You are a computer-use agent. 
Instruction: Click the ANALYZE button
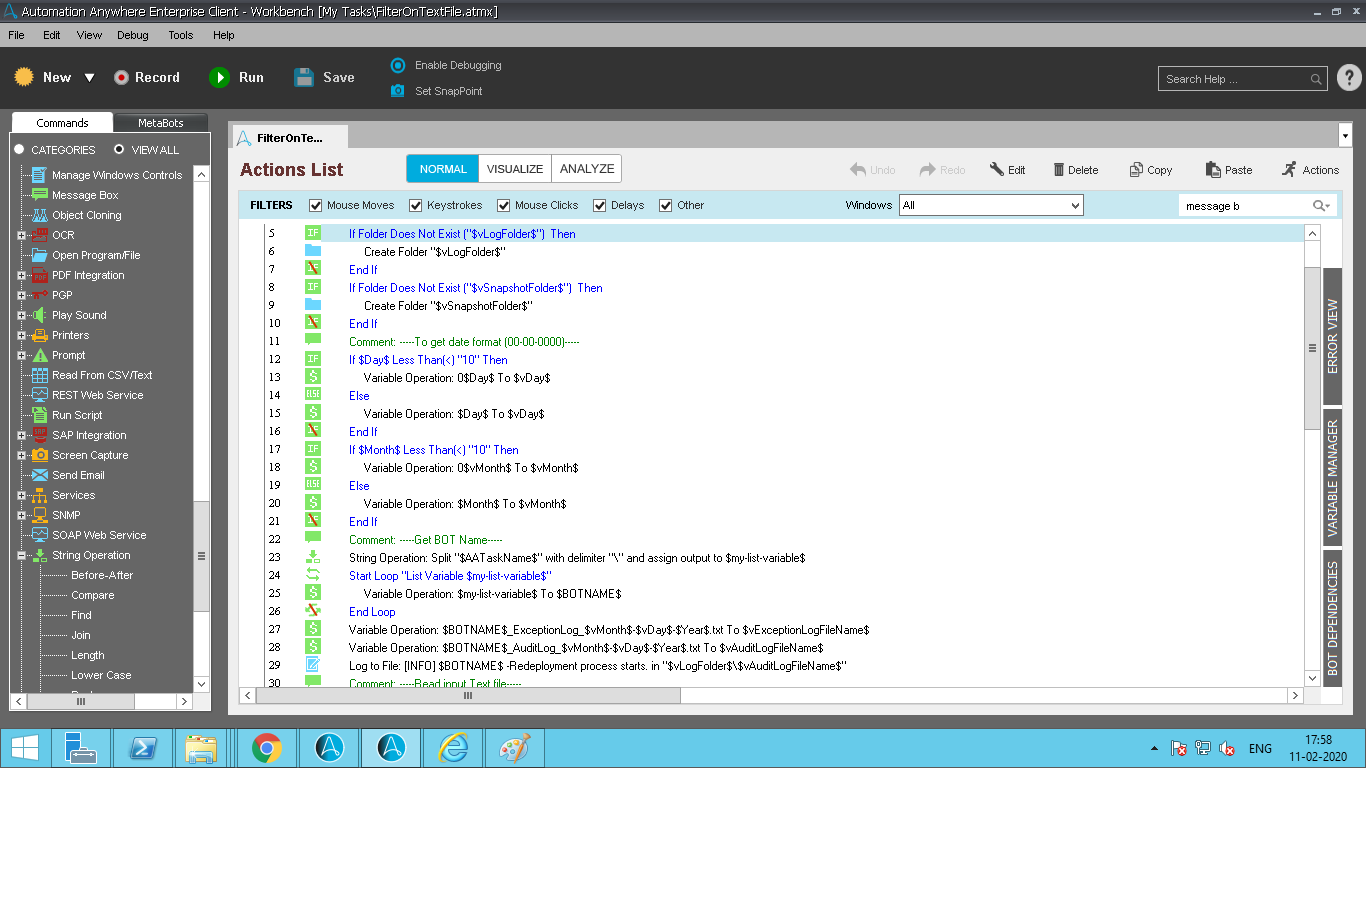point(587,169)
